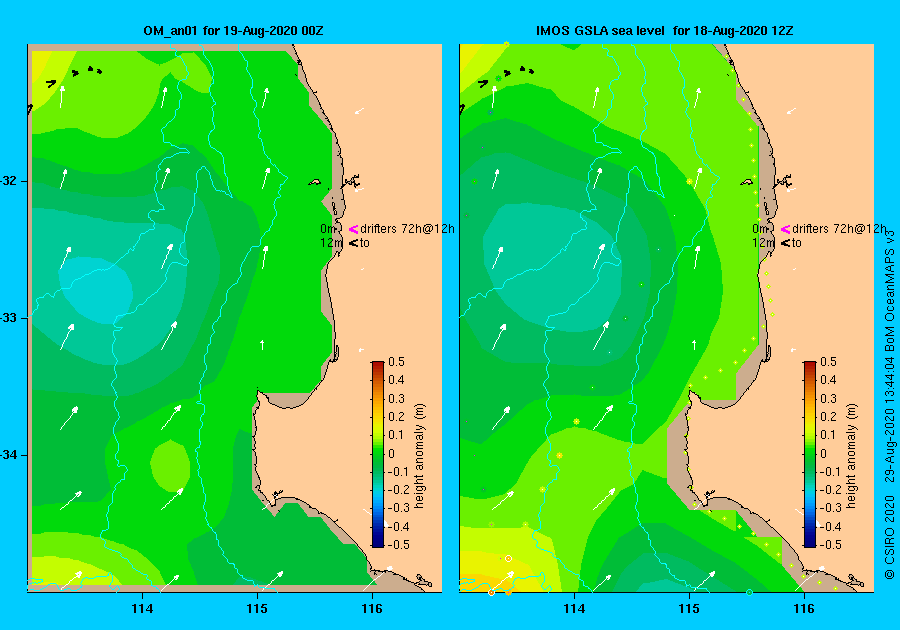This screenshot has width=900, height=630.
Task: Click the '0.5' tick on OM_an01 colour bar
Action: coord(396,362)
